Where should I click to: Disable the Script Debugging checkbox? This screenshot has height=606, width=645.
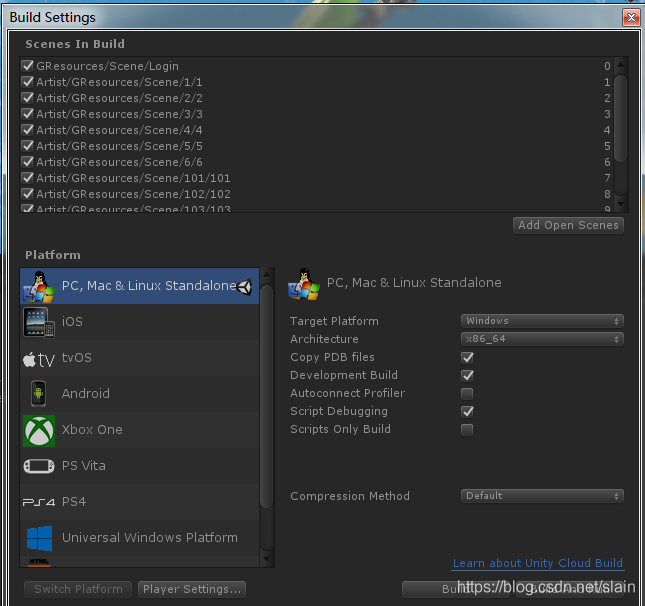pos(467,412)
